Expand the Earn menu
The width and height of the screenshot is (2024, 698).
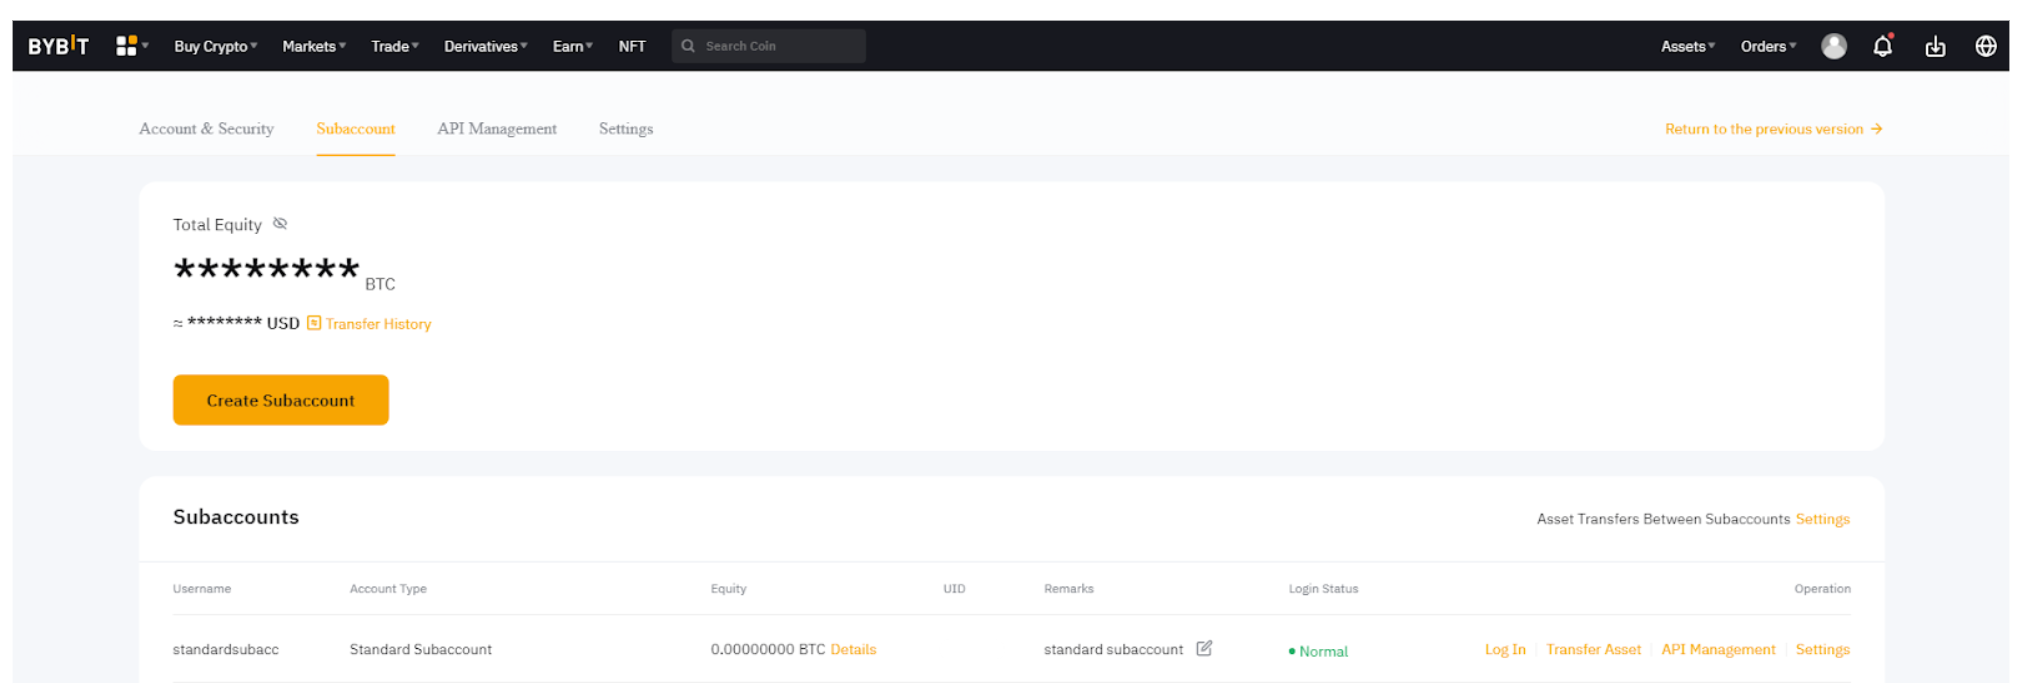pos(573,46)
